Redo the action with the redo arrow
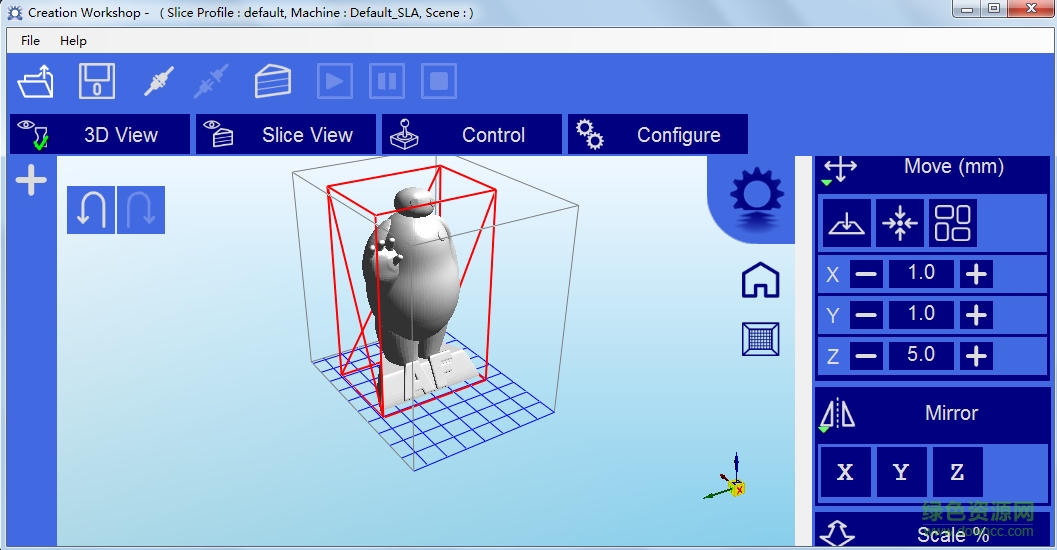Image resolution: width=1057 pixels, height=550 pixels. pyautogui.click(x=141, y=210)
